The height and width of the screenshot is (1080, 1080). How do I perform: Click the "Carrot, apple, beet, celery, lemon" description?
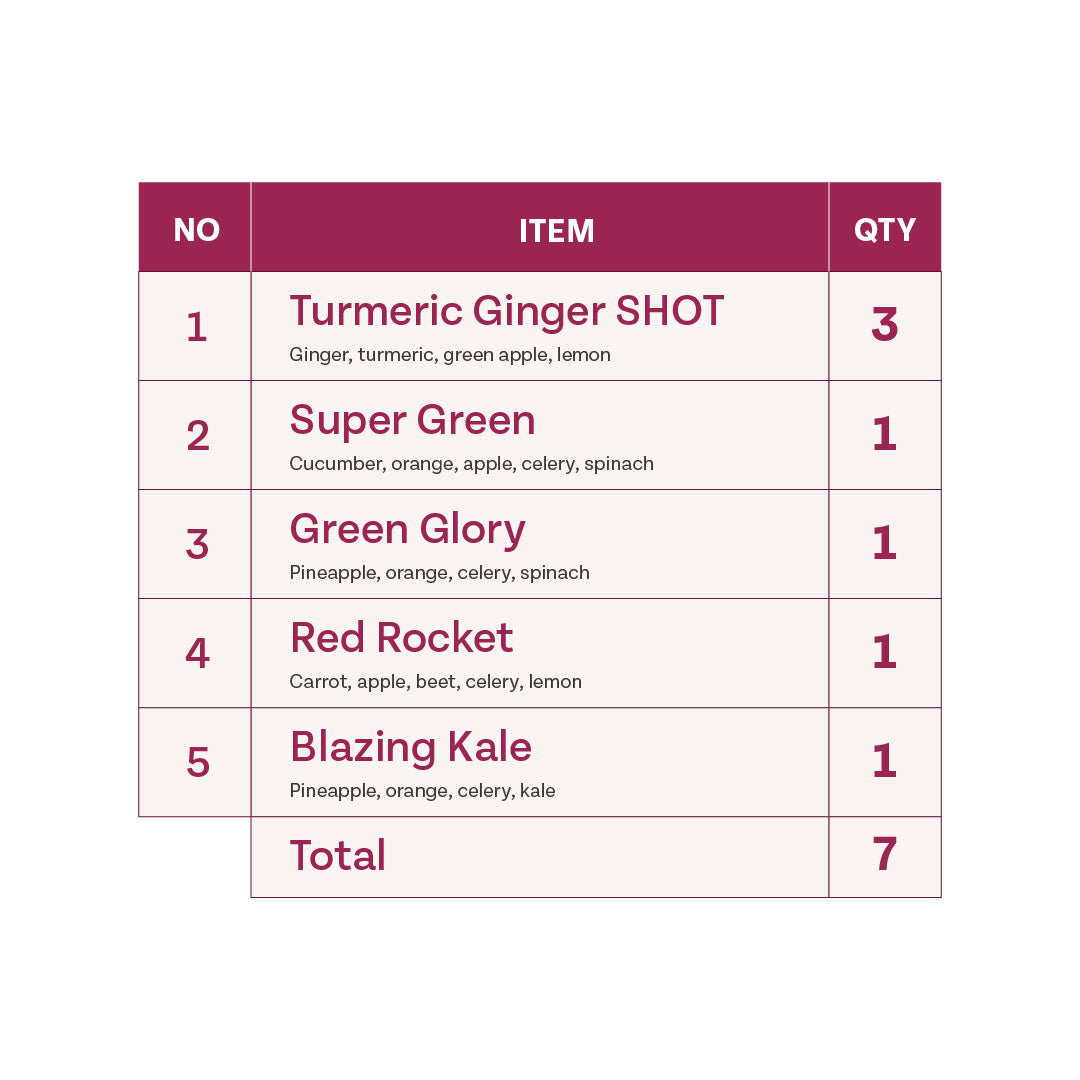tap(435, 682)
